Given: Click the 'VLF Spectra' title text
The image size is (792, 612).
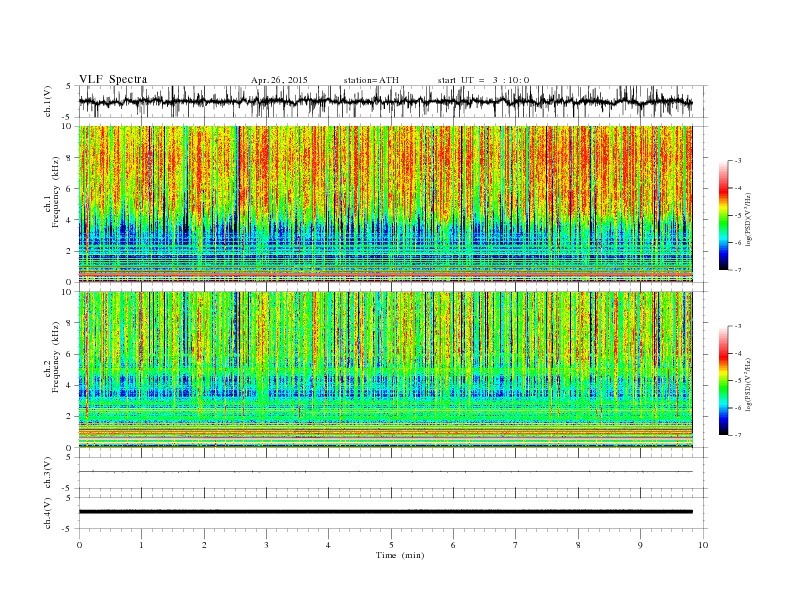Looking at the screenshot, I should [x=113, y=79].
